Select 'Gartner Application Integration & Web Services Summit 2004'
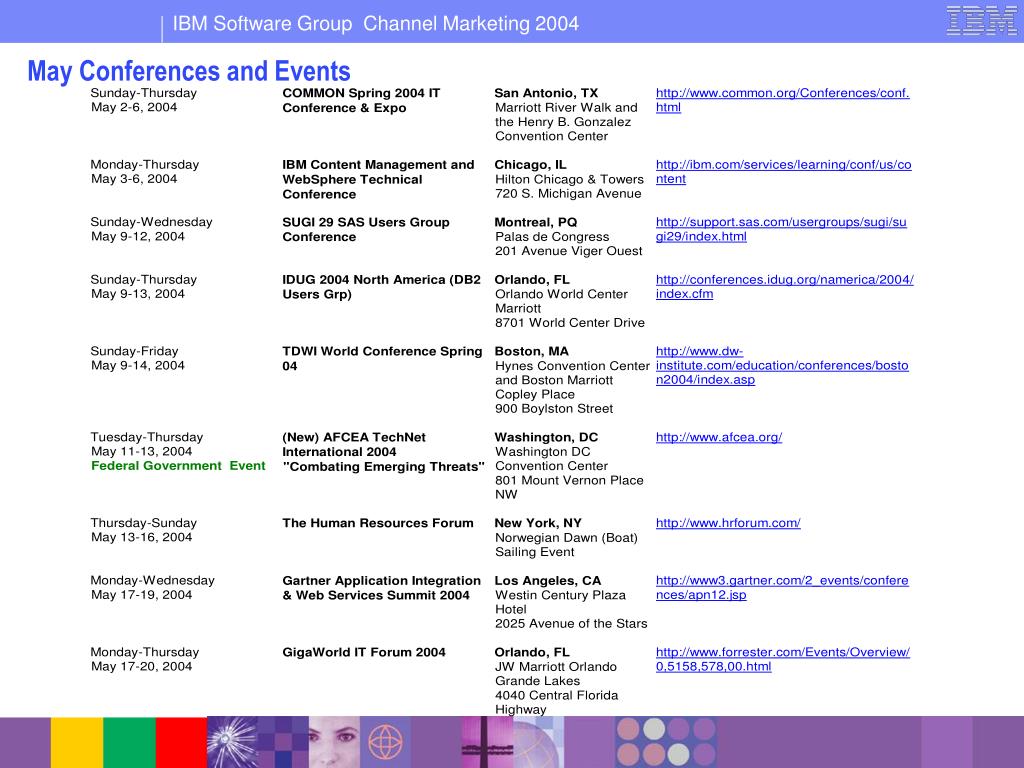Screen dimensions: 1024x768 (x=381, y=587)
